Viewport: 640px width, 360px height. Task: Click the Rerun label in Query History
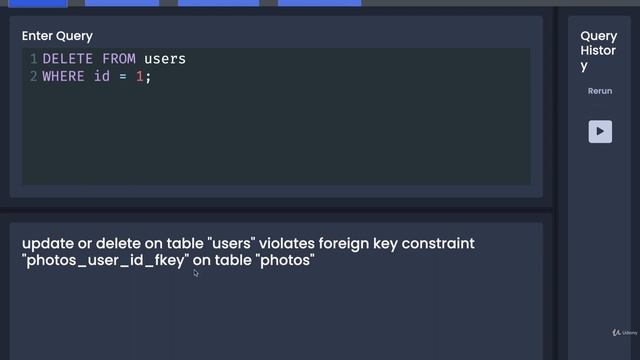600,91
